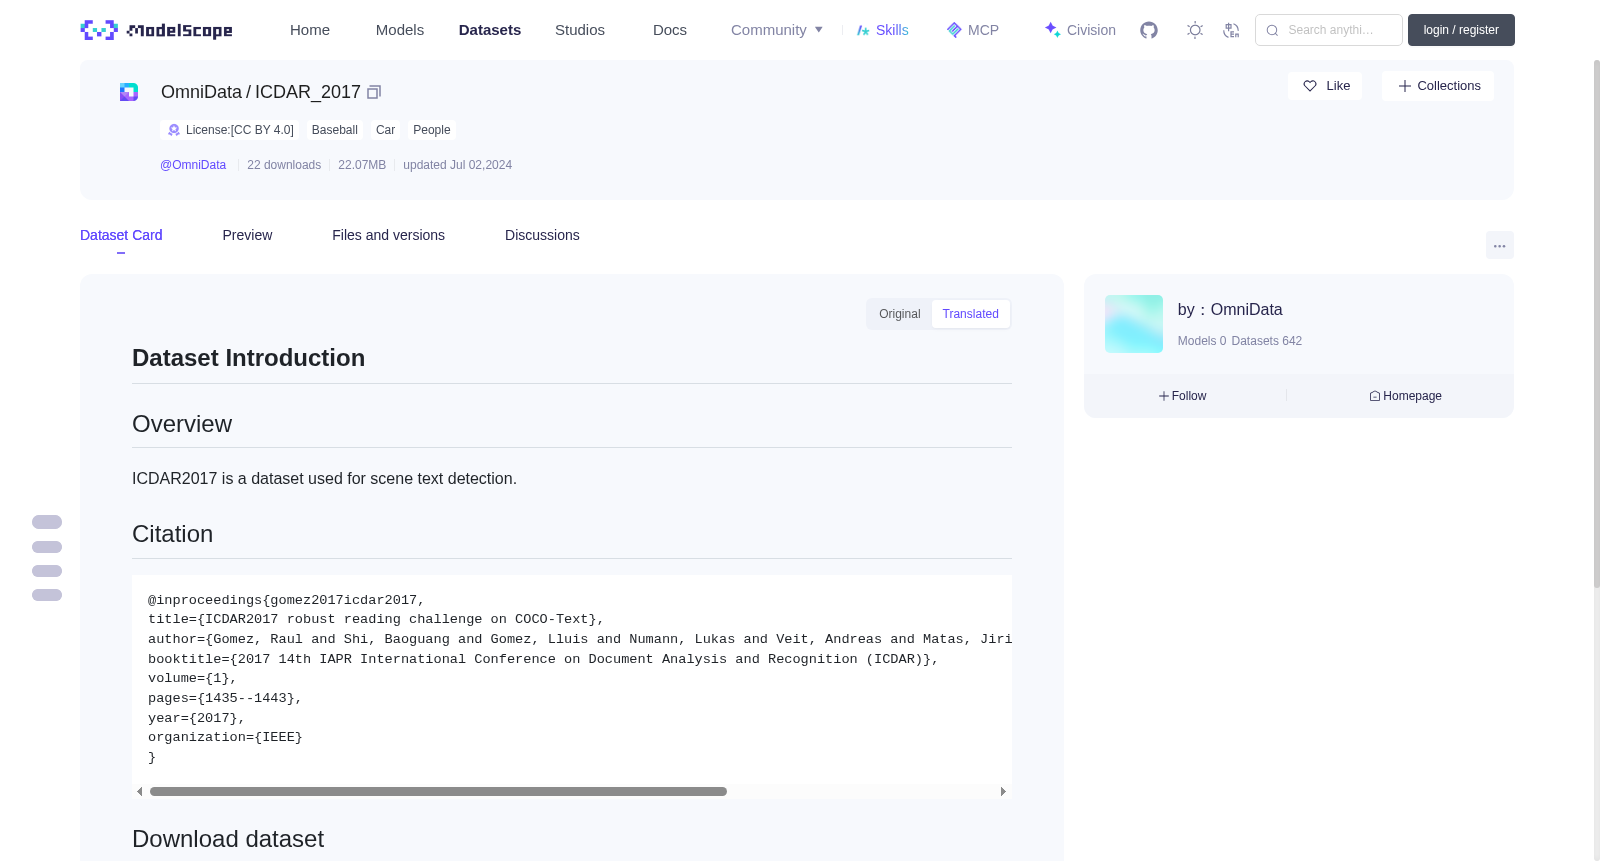Click the citation scroll right arrow

click(1003, 791)
